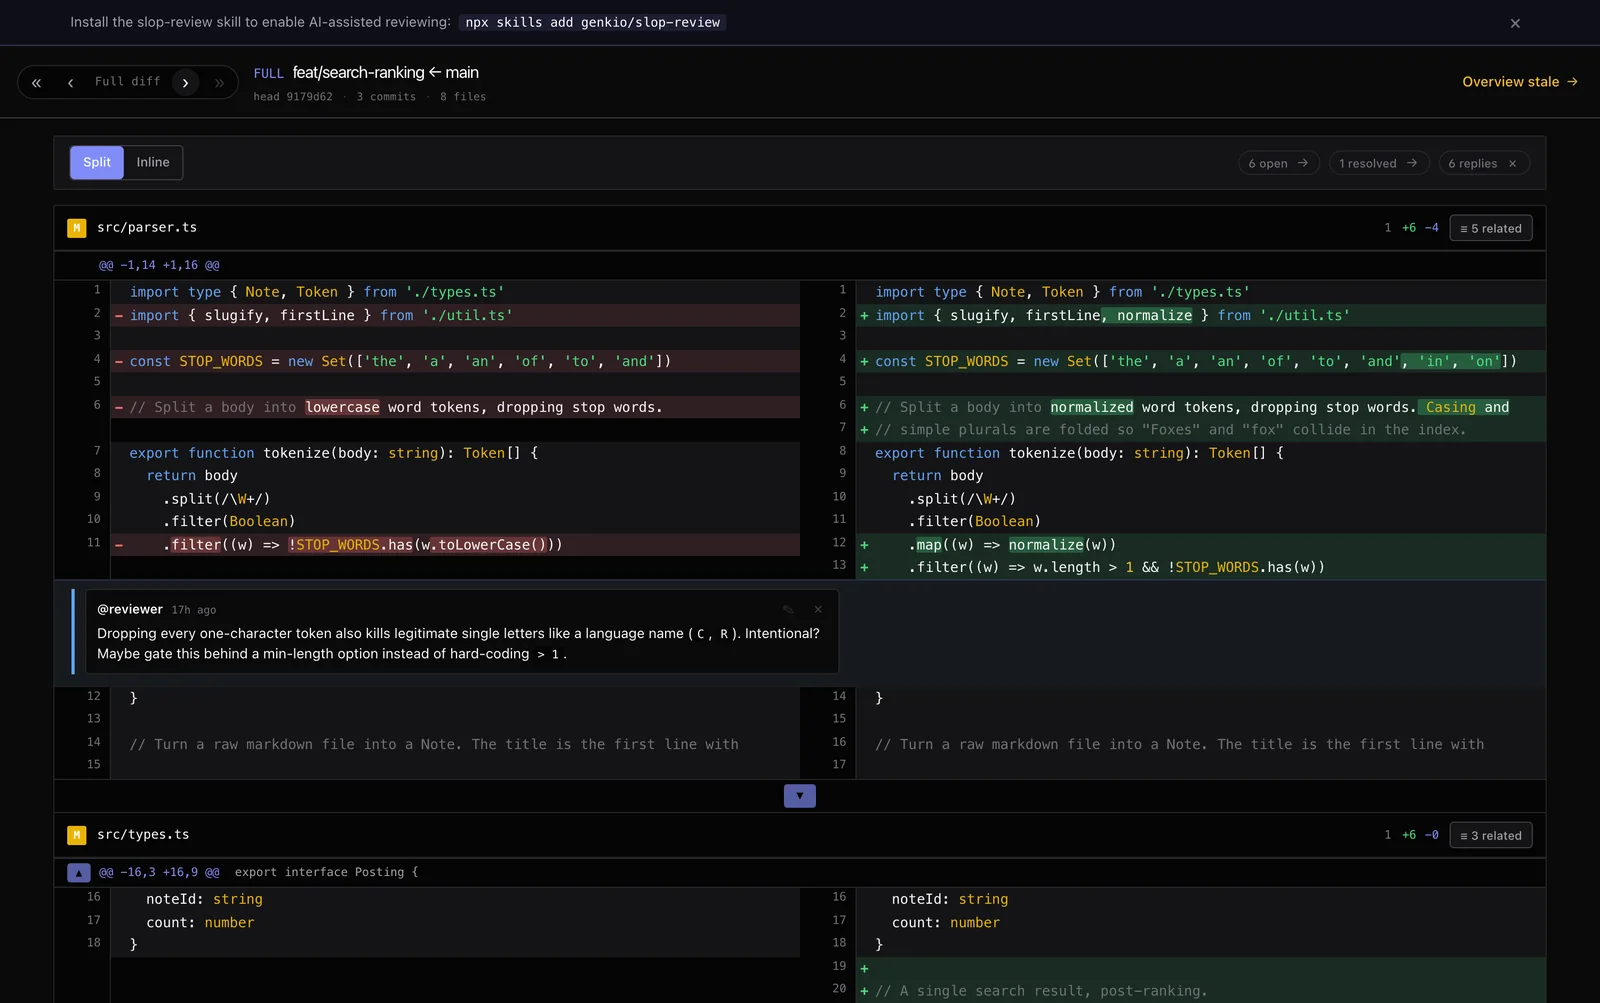Click the reviewer comment body text

[458, 643]
